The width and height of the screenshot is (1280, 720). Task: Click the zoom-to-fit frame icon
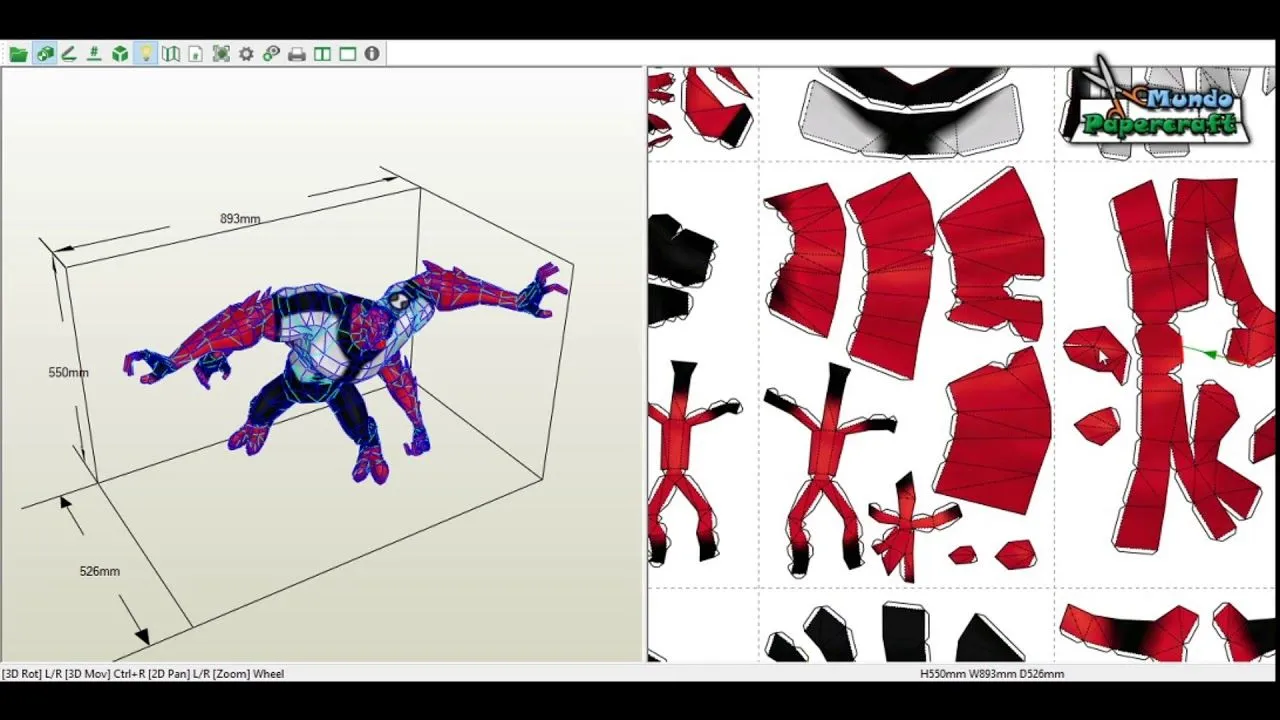click(221, 54)
